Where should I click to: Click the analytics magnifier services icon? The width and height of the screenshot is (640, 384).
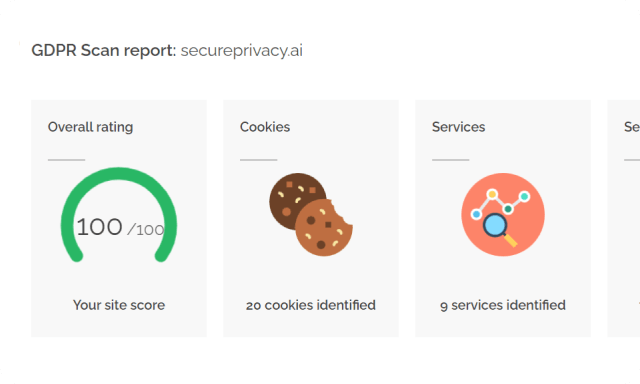(x=503, y=215)
